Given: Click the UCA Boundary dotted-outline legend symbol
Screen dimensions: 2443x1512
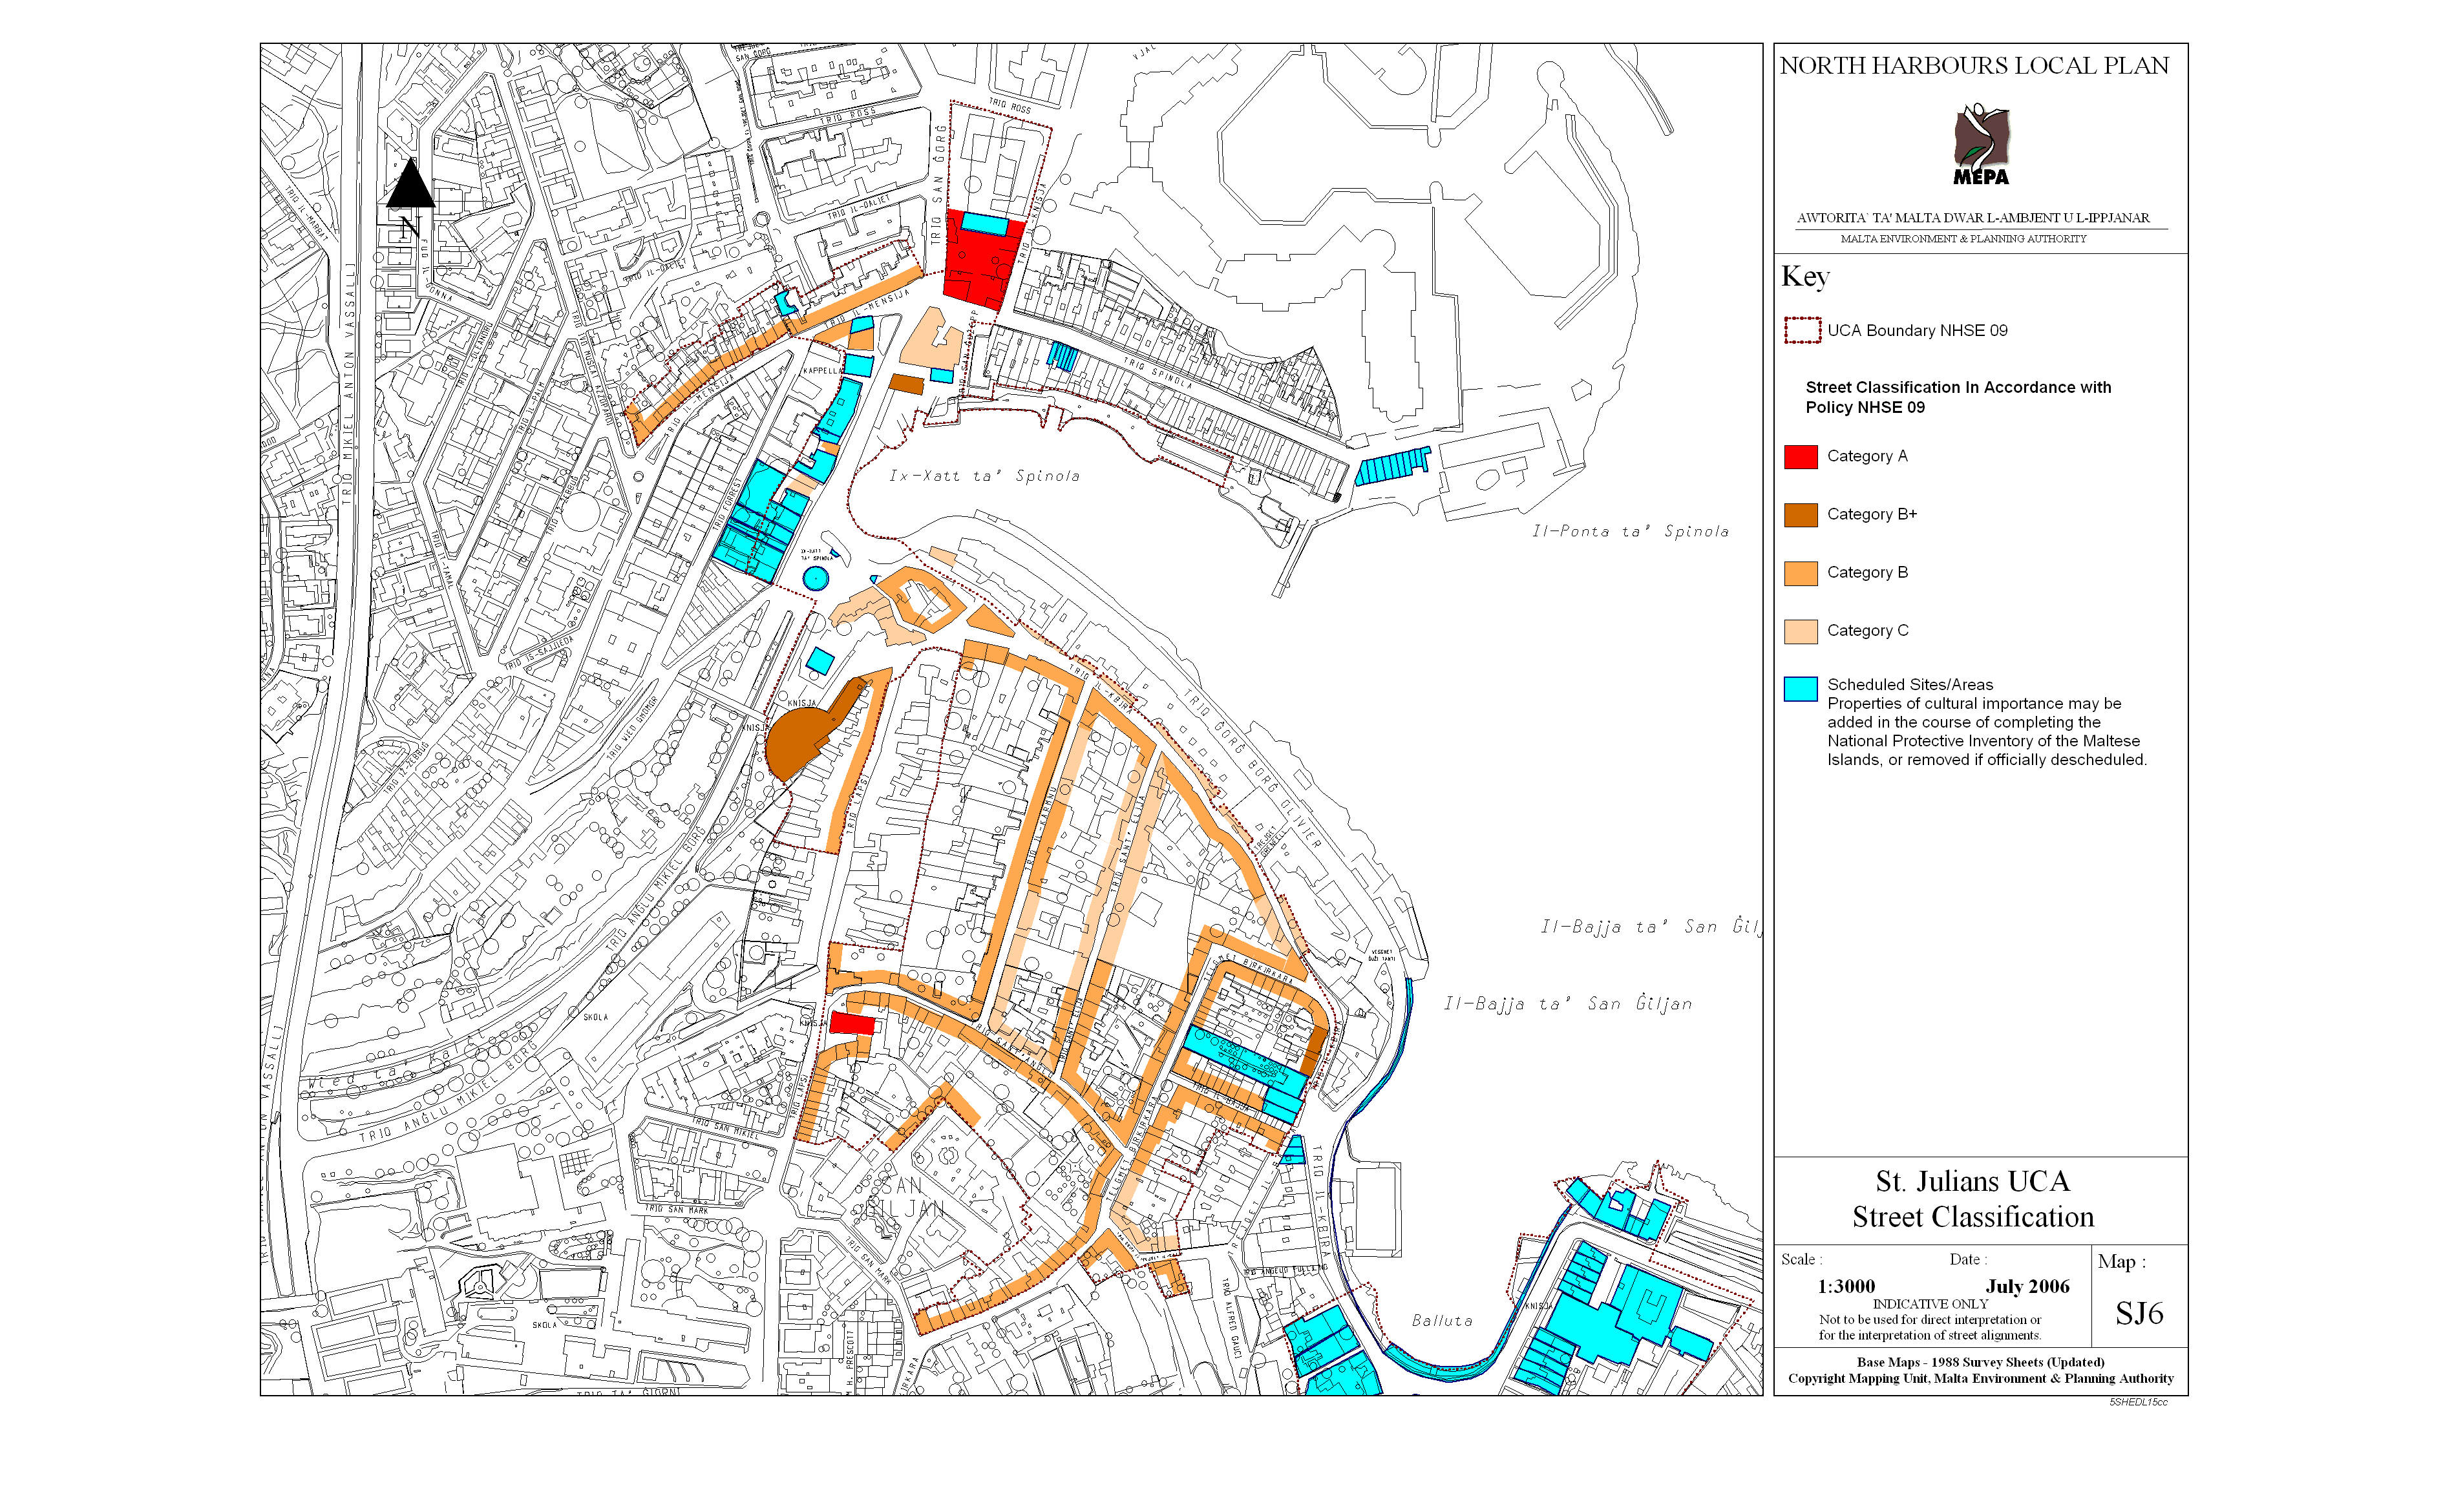Looking at the screenshot, I should (1802, 330).
